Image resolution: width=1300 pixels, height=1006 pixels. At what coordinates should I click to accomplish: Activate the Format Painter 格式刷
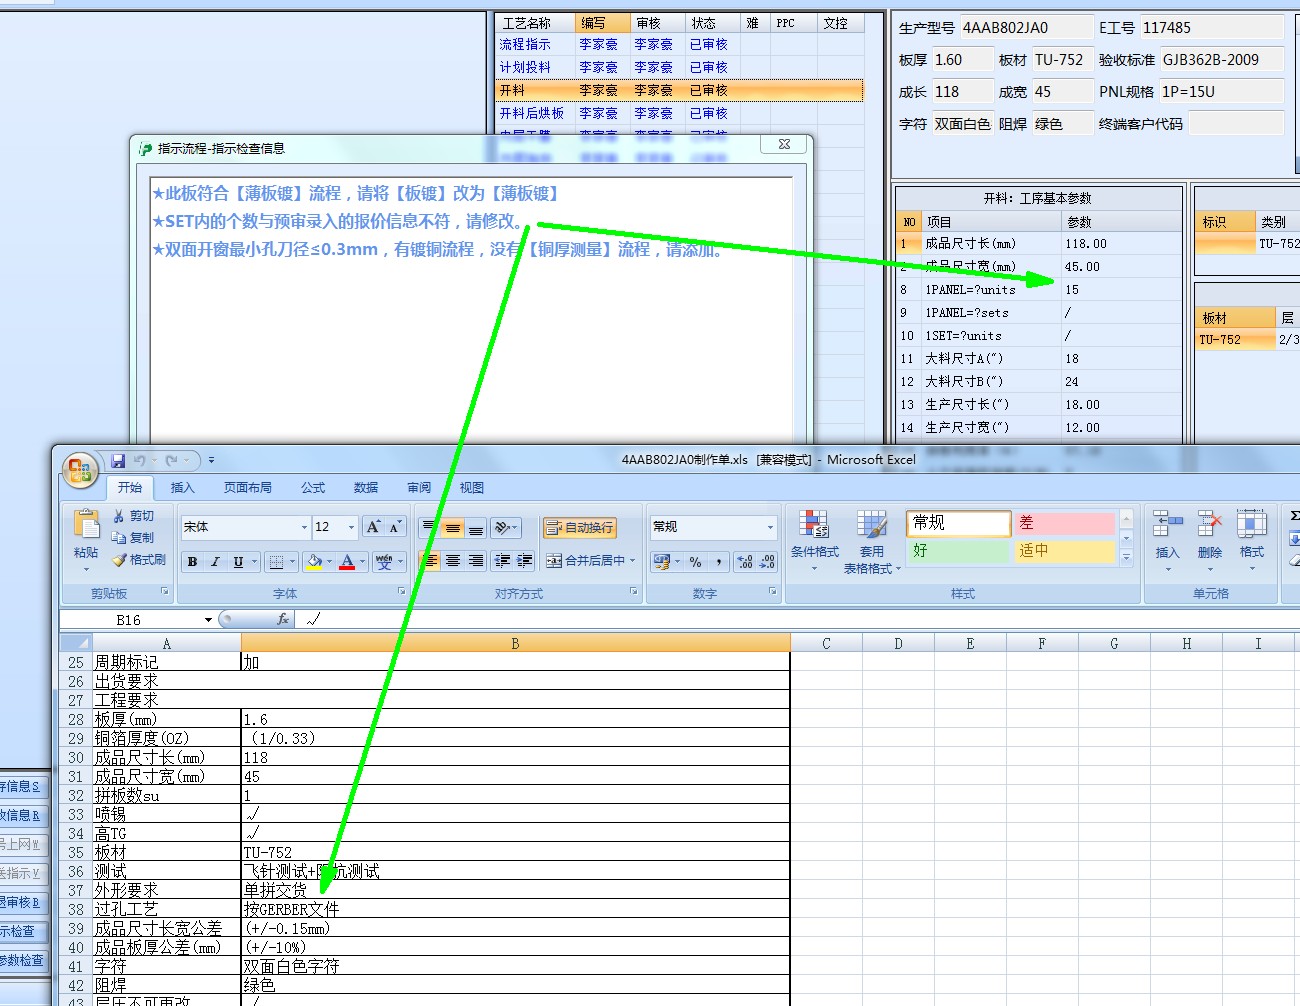point(138,560)
